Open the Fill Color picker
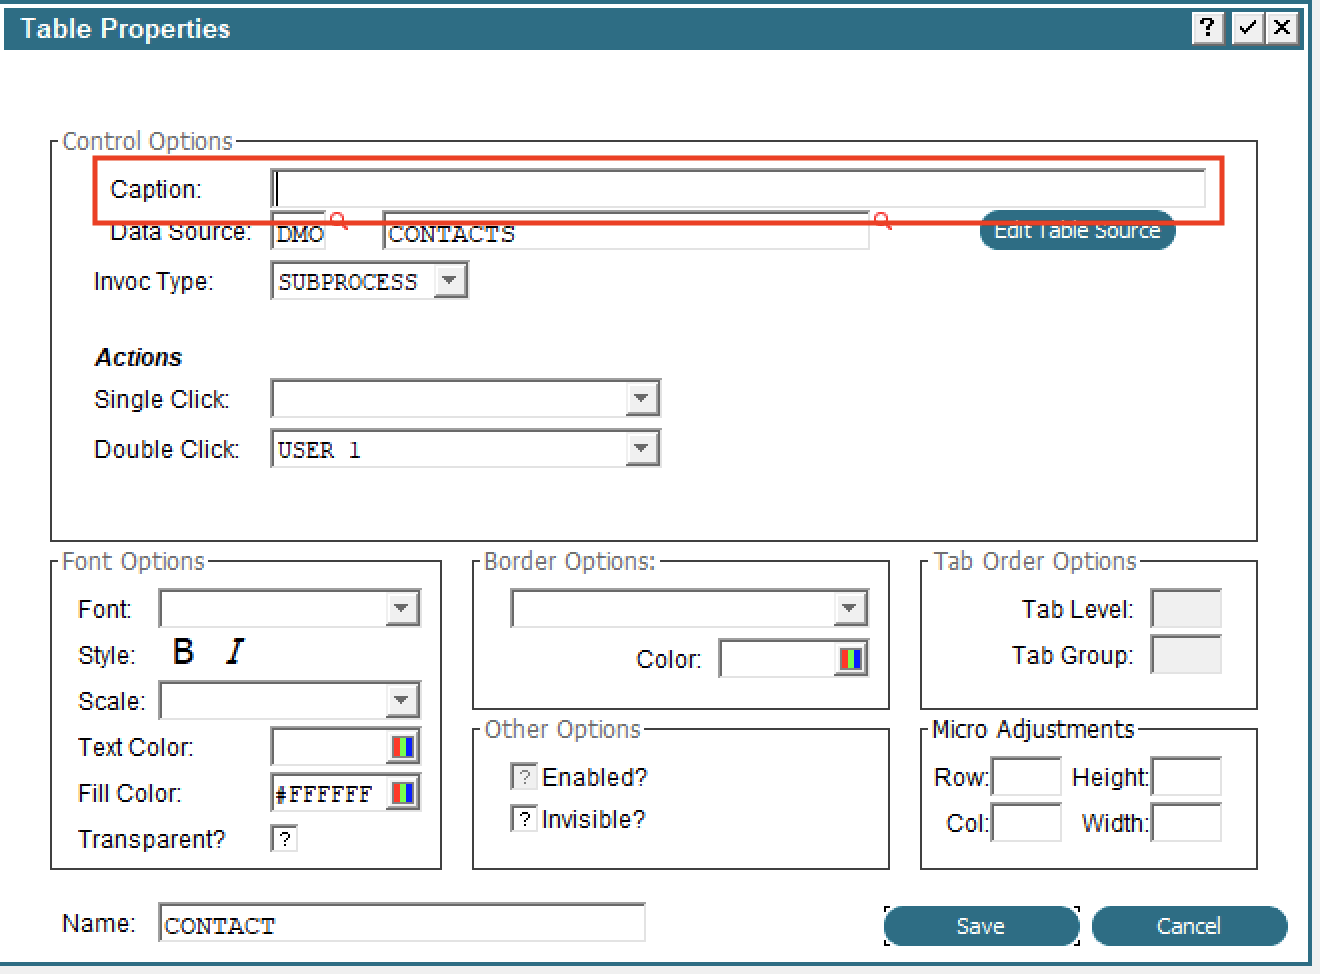The width and height of the screenshot is (1320, 974). 402,793
